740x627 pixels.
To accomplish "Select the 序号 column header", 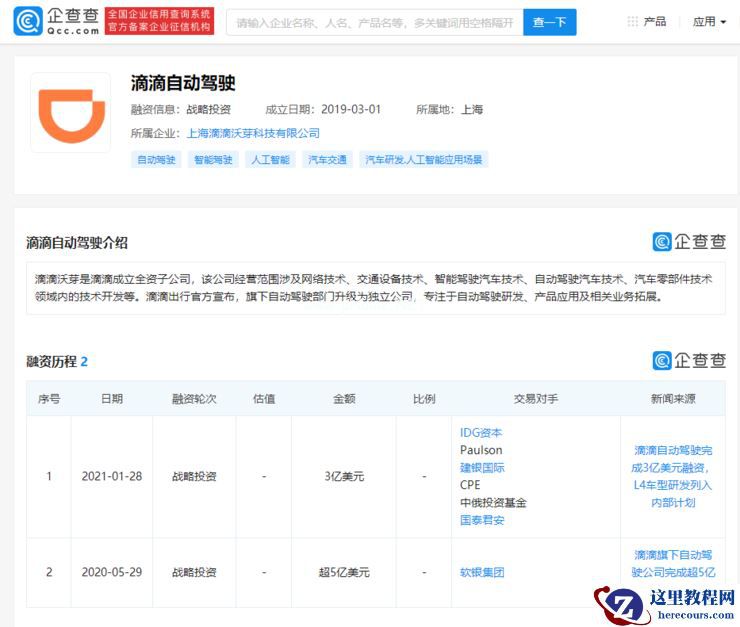I will [x=49, y=399].
